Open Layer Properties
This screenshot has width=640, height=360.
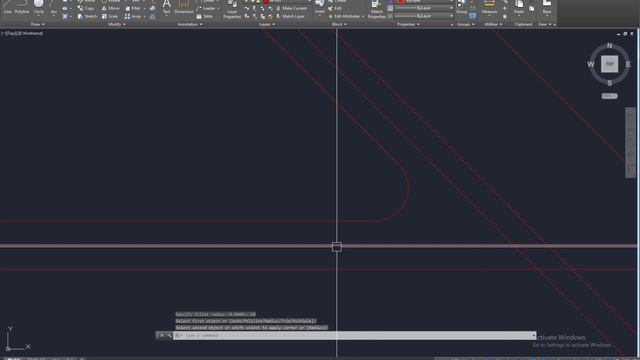click(x=232, y=9)
